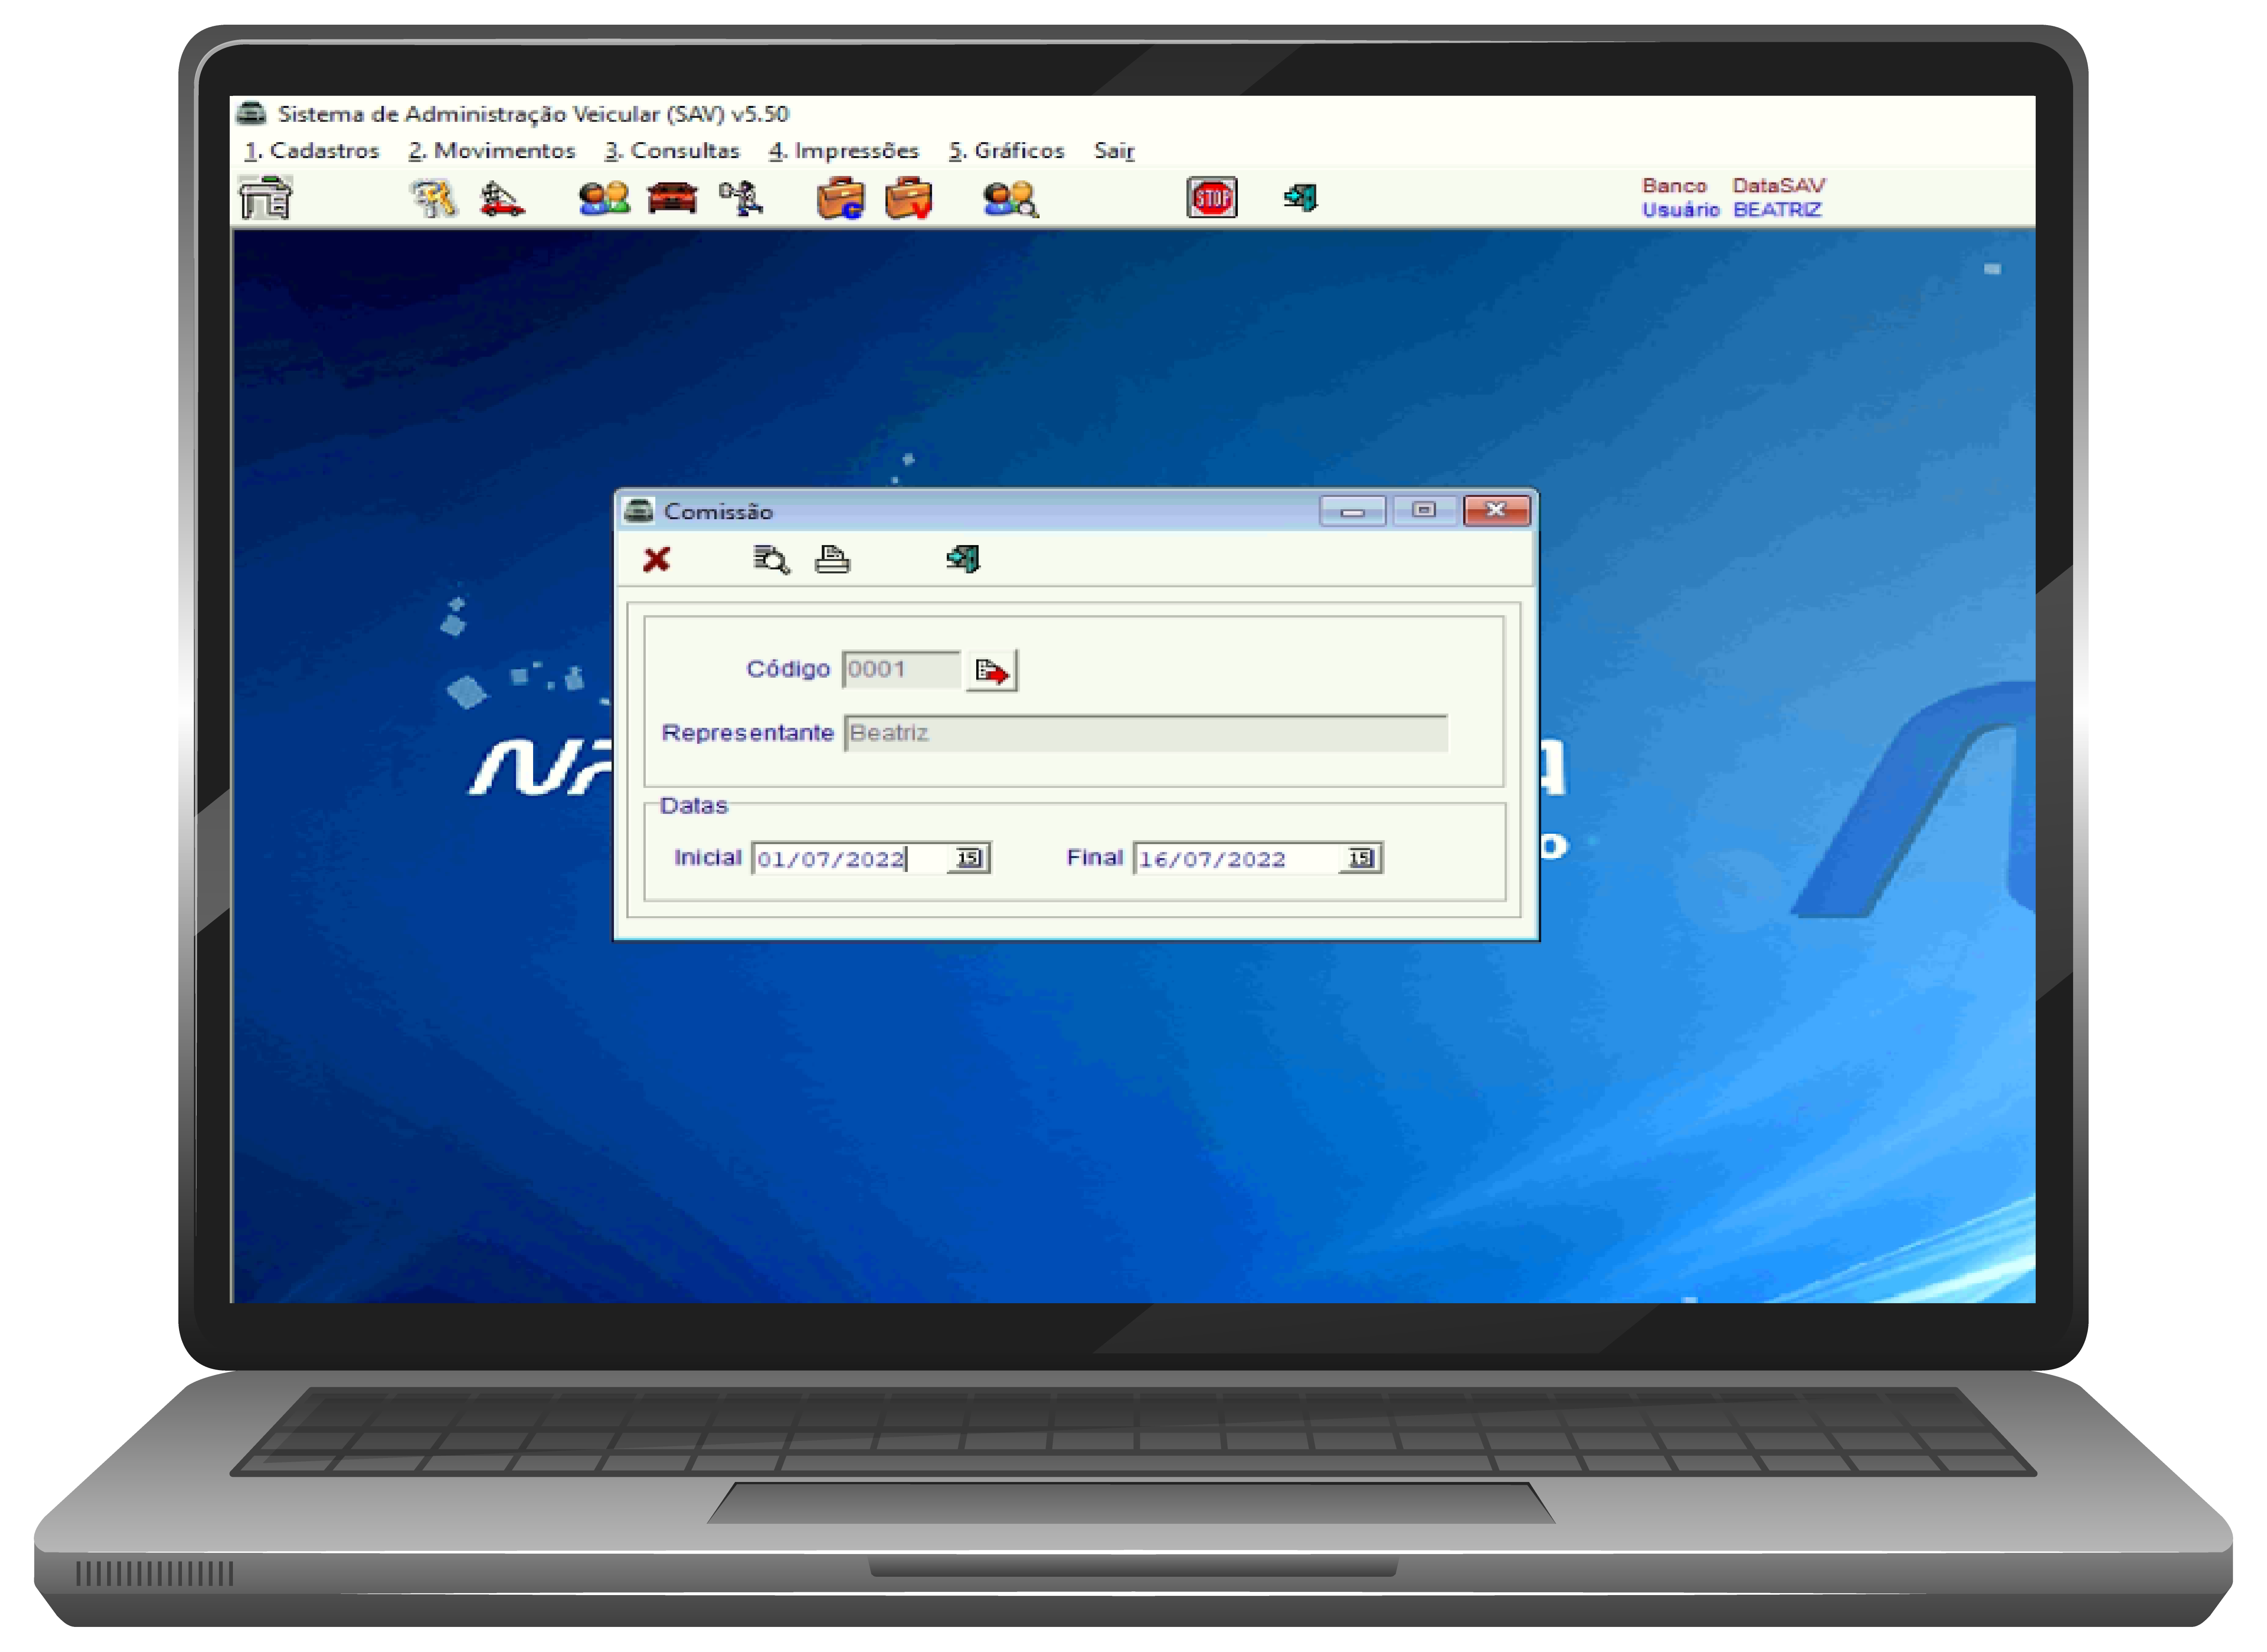Click the exit door icon in Comissão toolbar
2267x1652 pixels.
(x=964, y=559)
